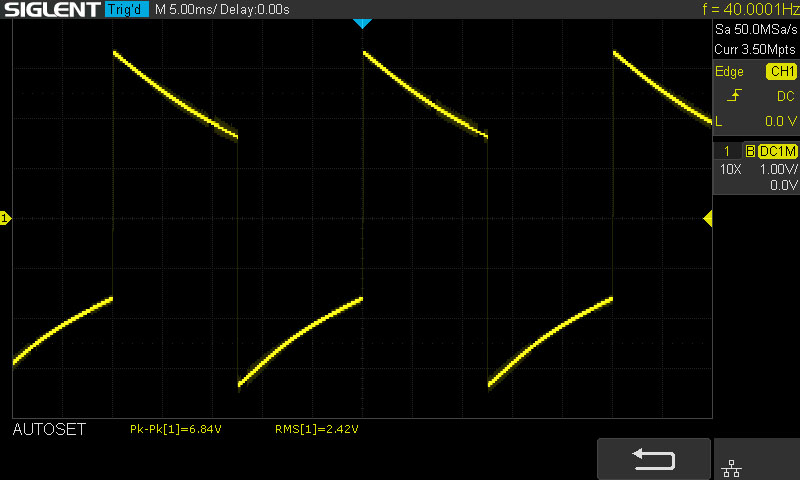Click the rising edge slope icon
The height and width of the screenshot is (480, 800).
coord(734,95)
